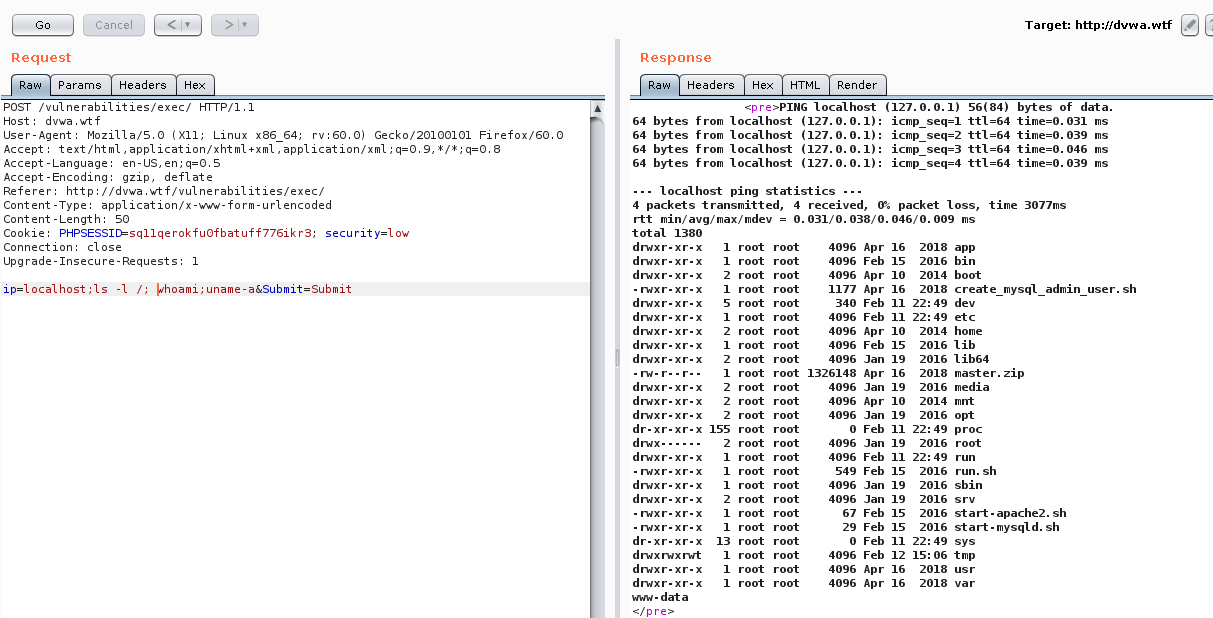The height and width of the screenshot is (618, 1213).
Task: Click the boot directory listing row
Action: tap(808, 275)
